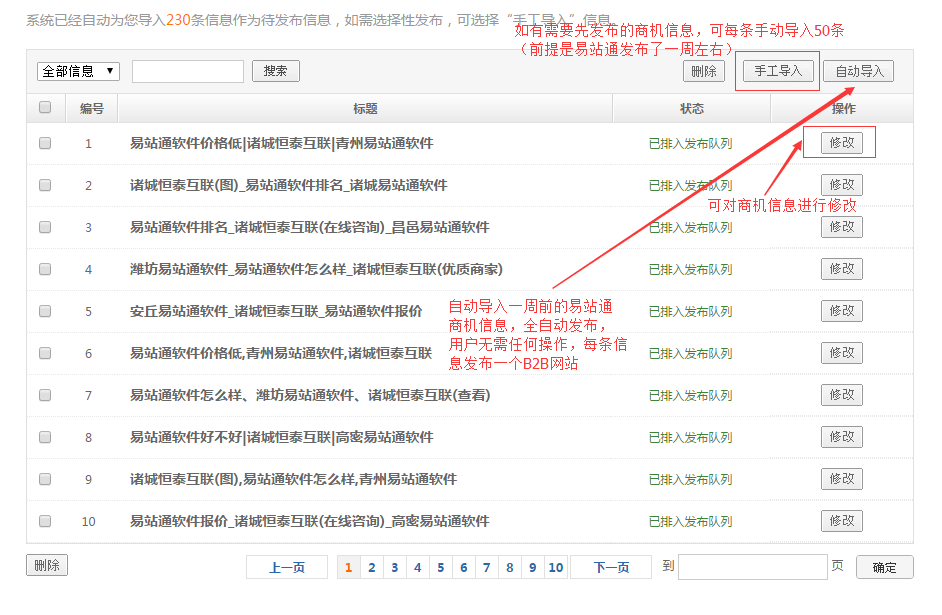942x615 pixels.
Task: Click the 手工导入 manual import button
Action: [778, 71]
